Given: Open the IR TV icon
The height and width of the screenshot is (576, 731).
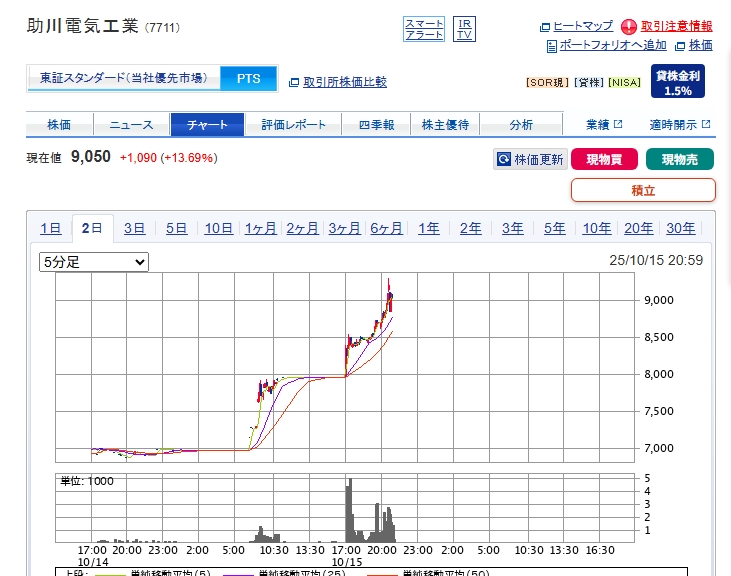Looking at the screenshot, I should click(464, 29).
